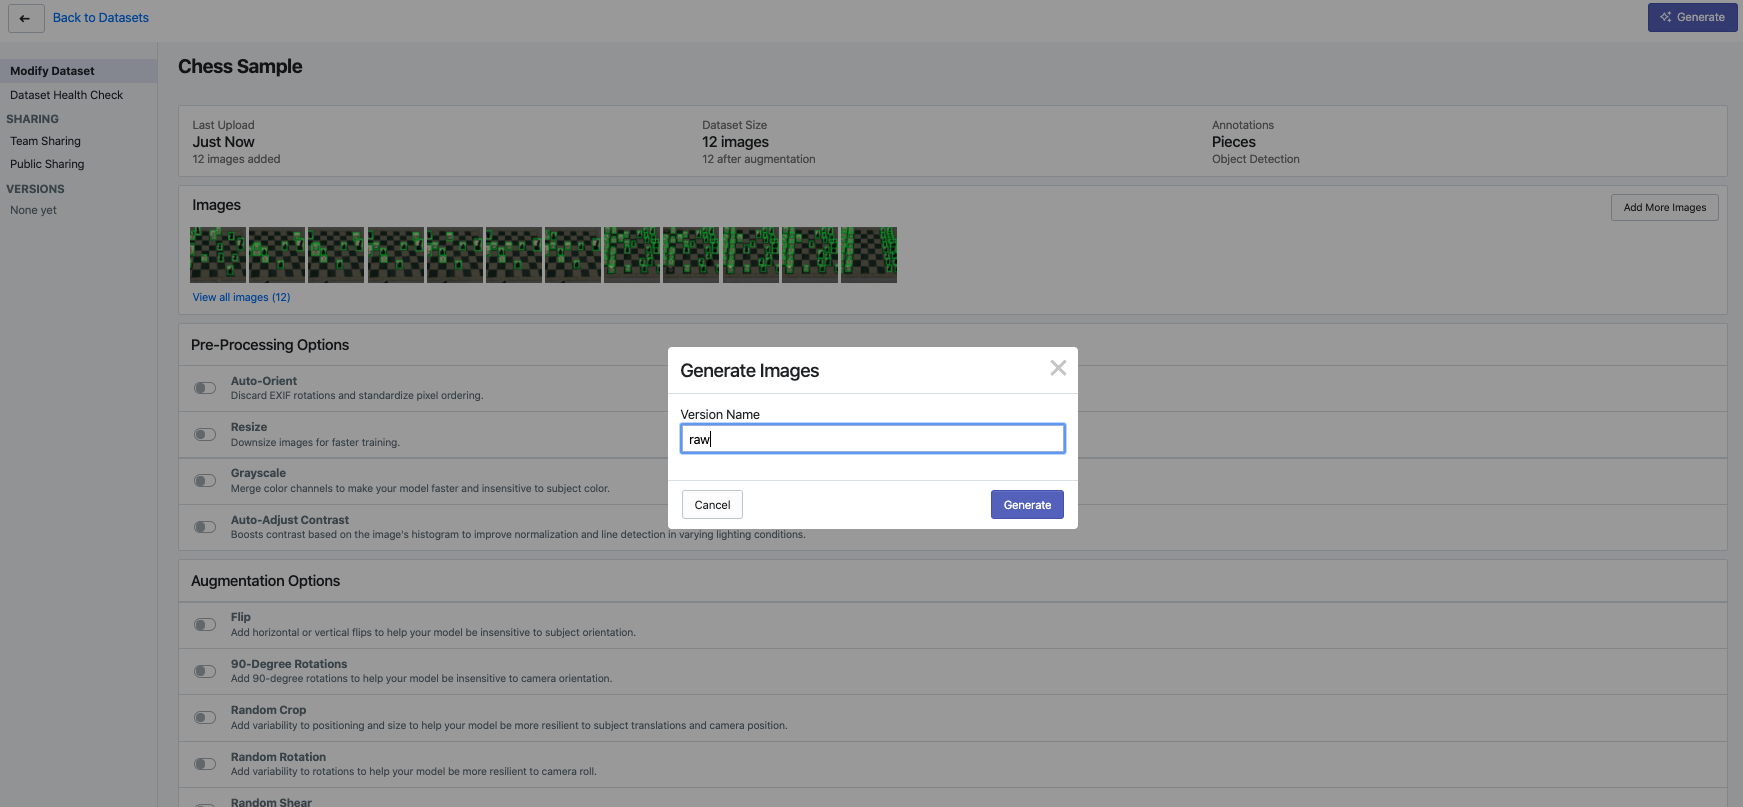Turn on the Grayscale toggle
The image size is (1743, 807).
(205, 480)
